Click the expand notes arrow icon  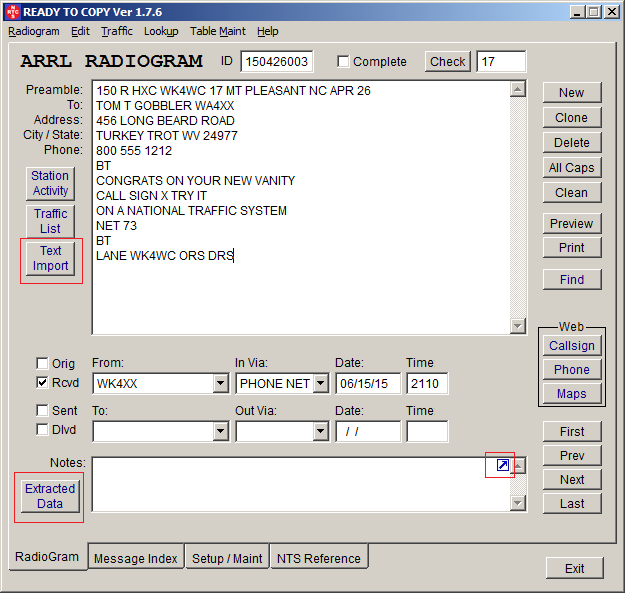[x=503, y=465]
